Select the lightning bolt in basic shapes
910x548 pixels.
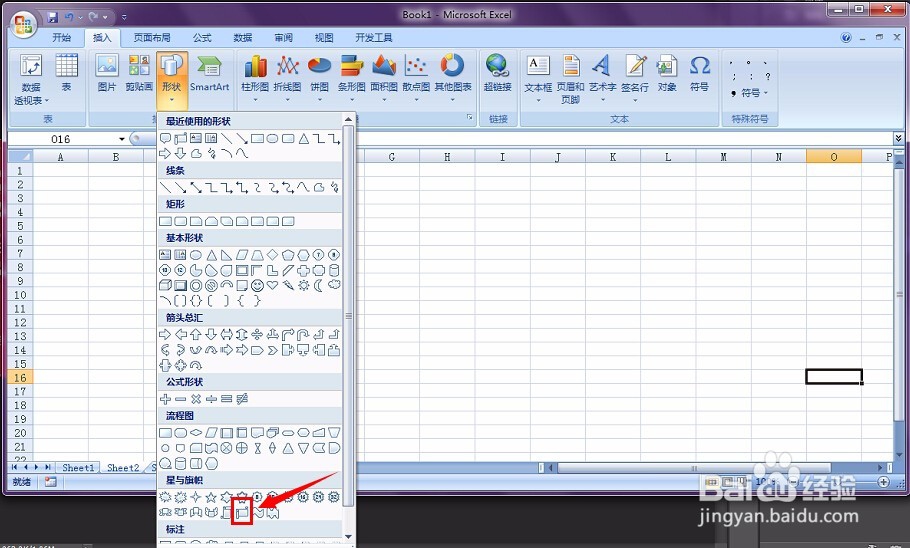[x=288, y=285]
